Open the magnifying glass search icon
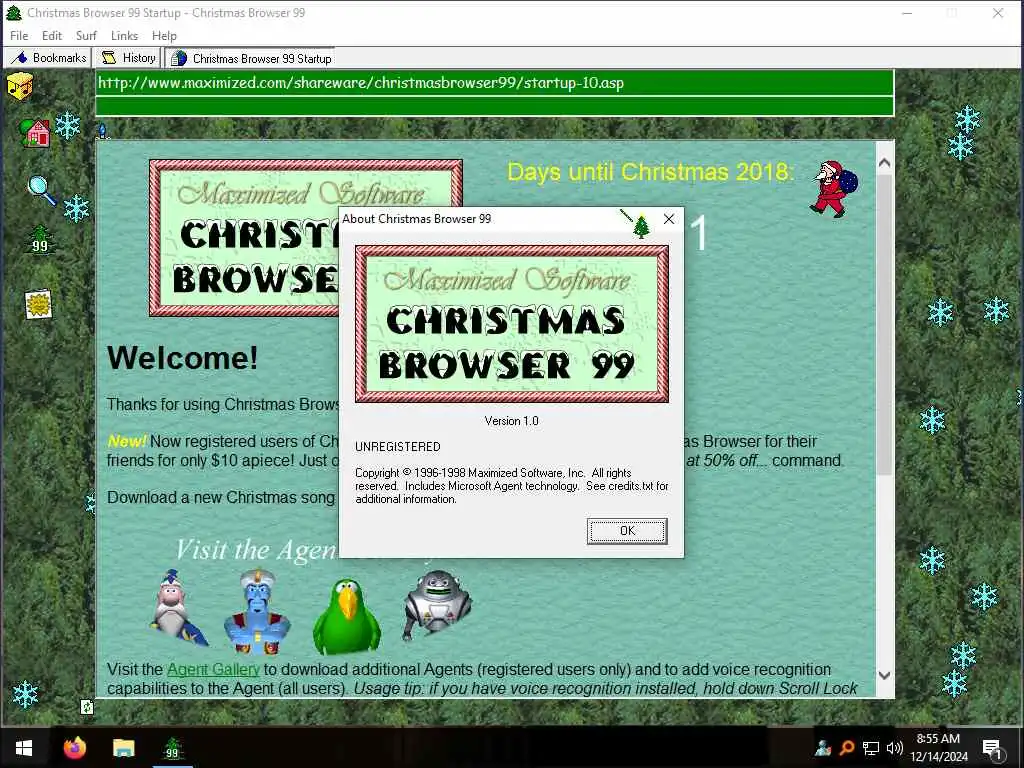Image resolution: width=1024 pixels, height=768 pixels. coord(41,191)
